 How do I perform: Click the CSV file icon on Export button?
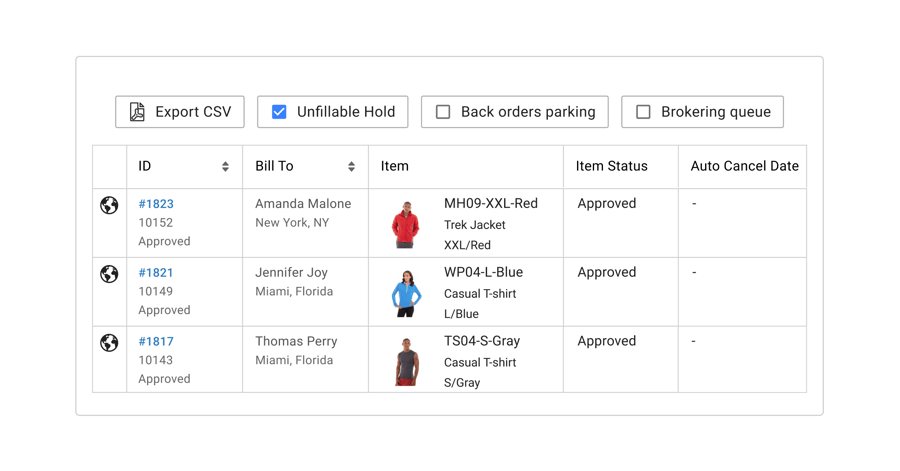point(138,112)
